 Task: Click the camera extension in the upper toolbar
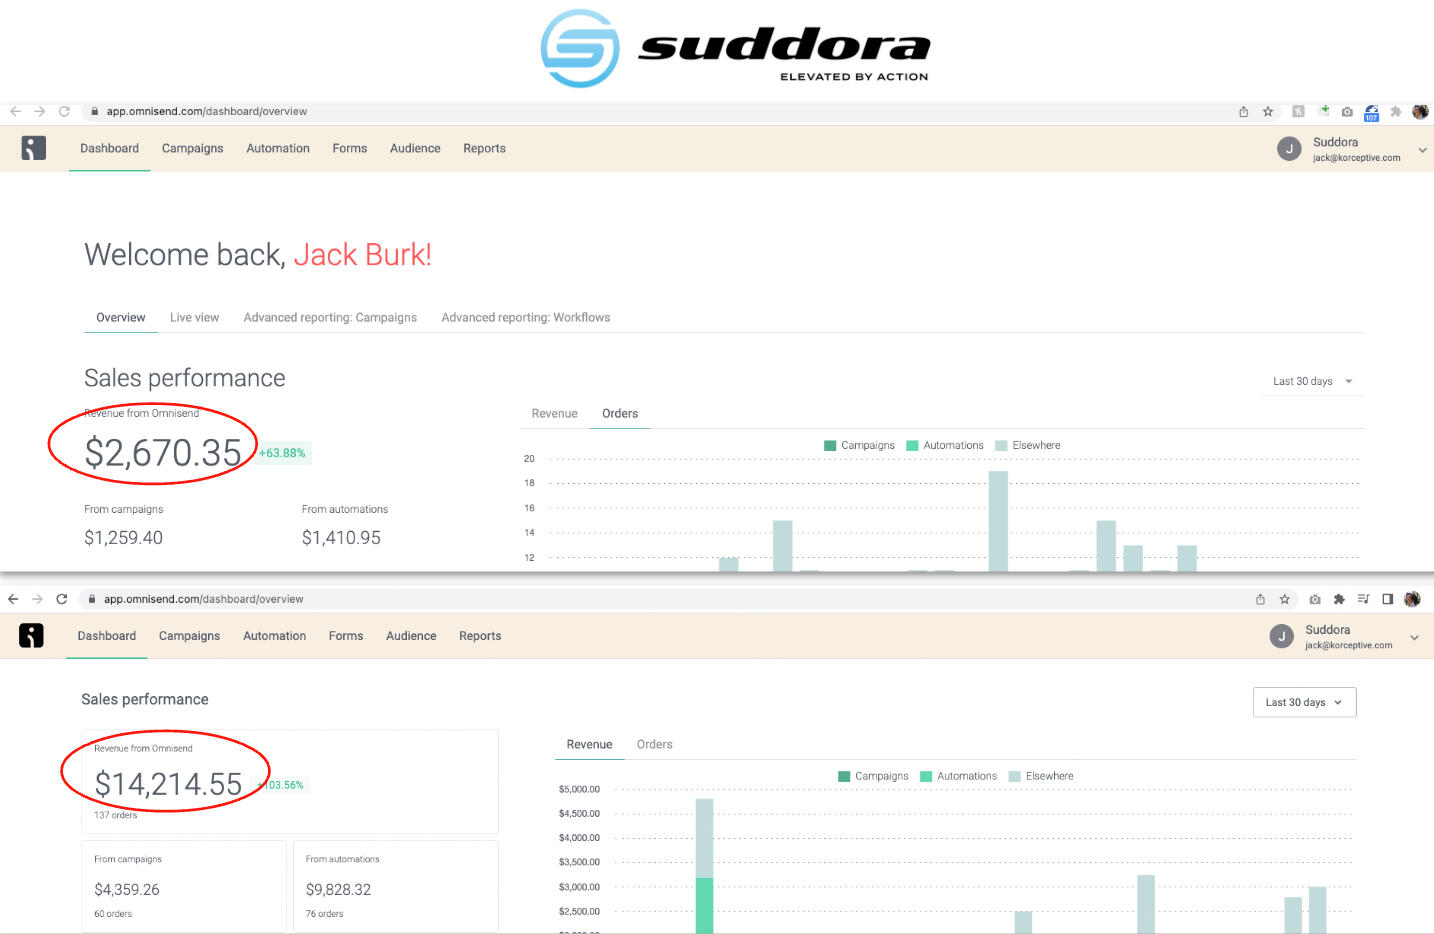tap(1347, 112)
